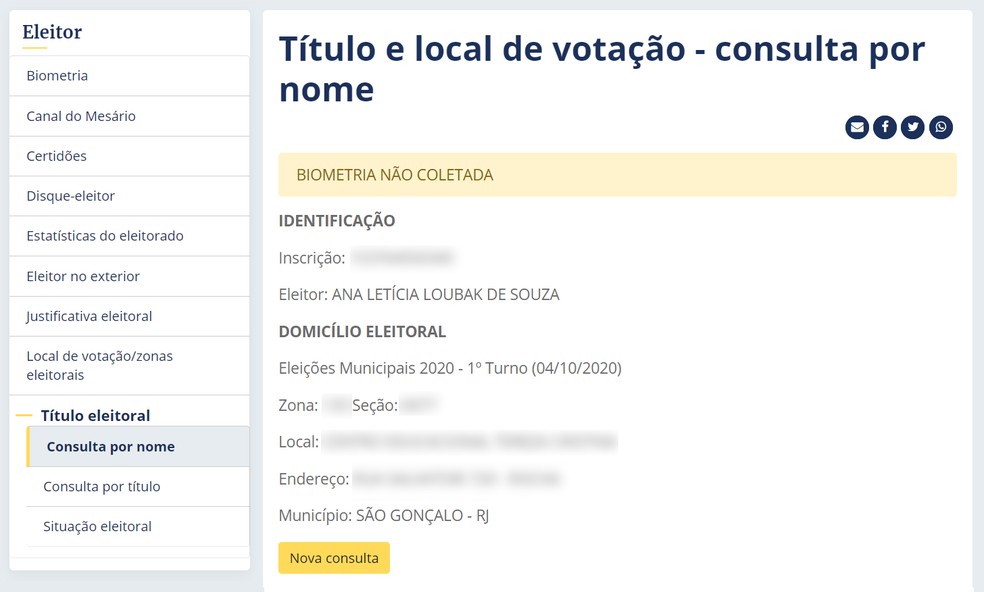This screenshot has width=984, height=592.
Task: Click the Eleitor header link
Action: [51, 32]
